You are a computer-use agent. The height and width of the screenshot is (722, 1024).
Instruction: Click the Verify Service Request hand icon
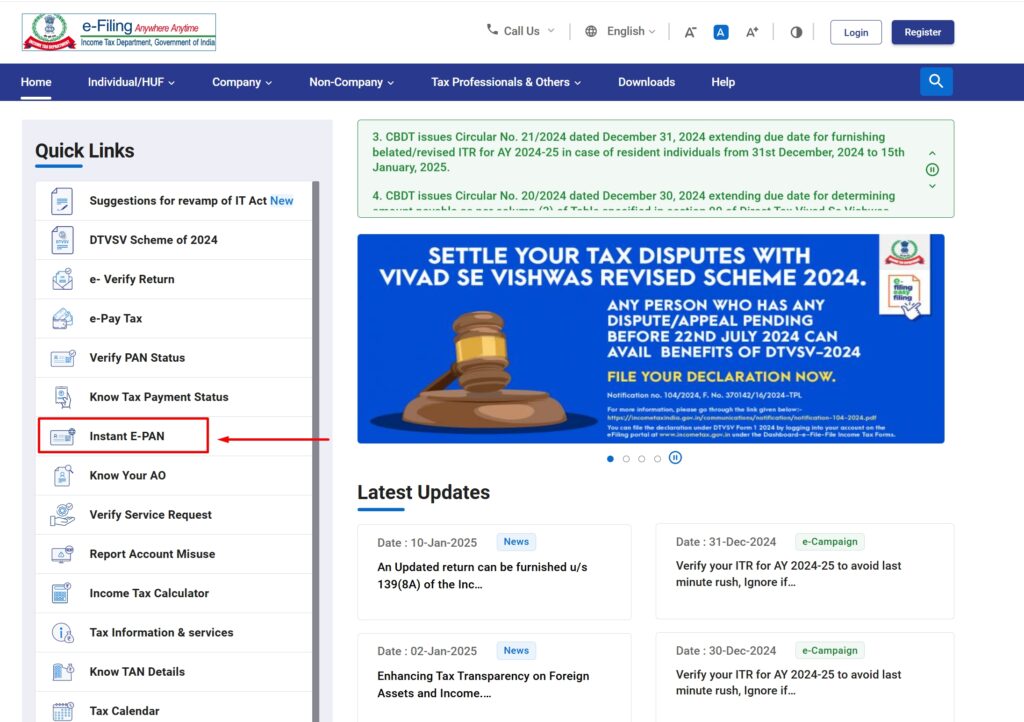point(61,514)
